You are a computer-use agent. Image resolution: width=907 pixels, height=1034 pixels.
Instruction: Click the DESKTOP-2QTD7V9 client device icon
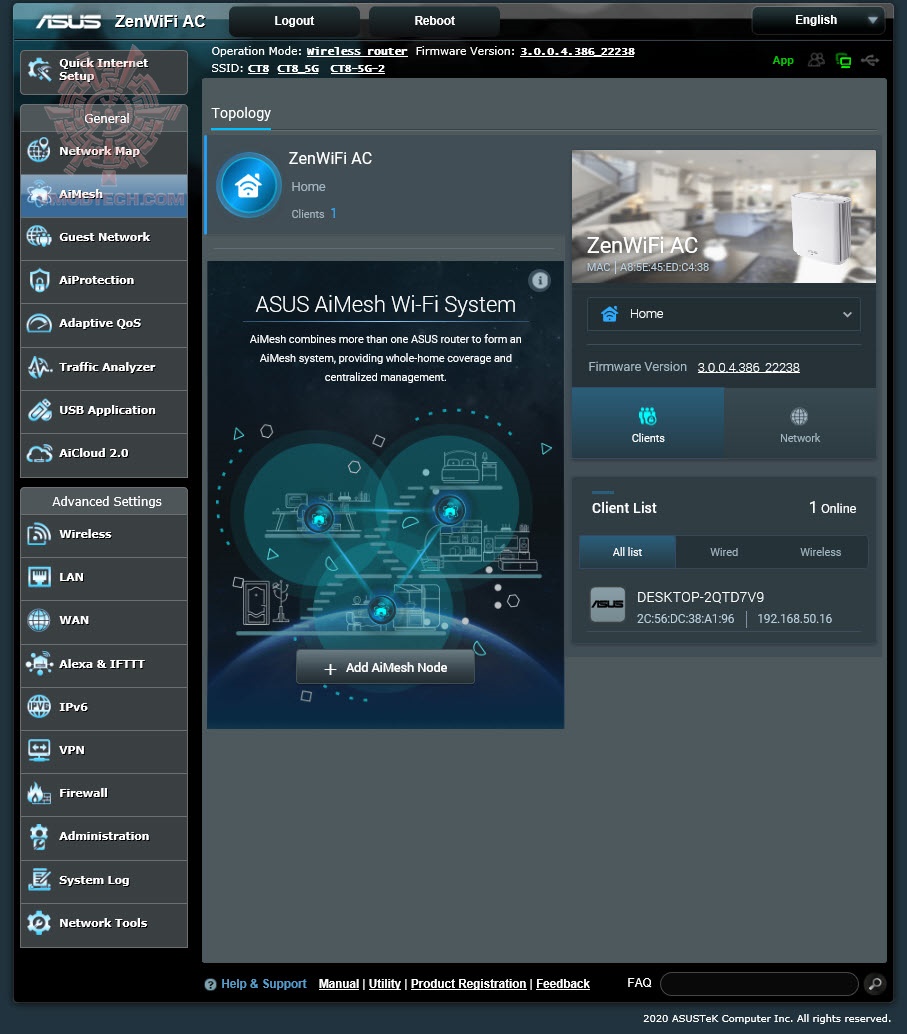pos(608,605)
